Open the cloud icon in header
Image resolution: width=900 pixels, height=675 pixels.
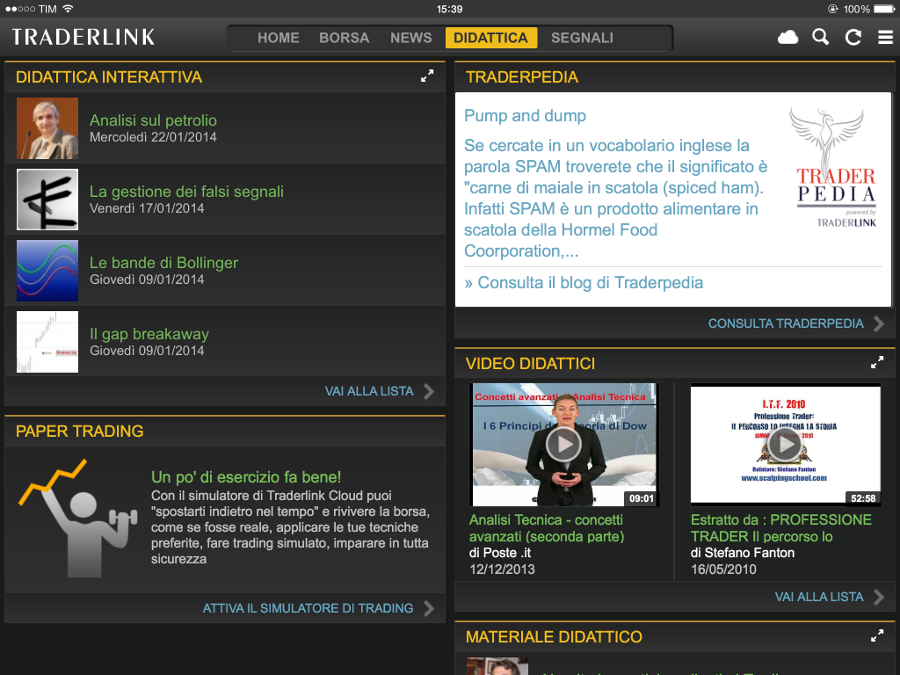788,38
